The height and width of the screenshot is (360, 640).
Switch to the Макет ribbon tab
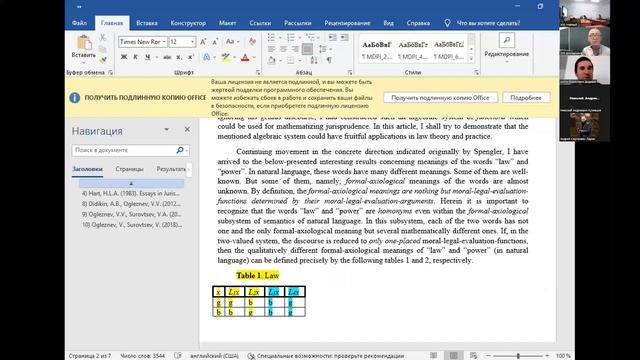227,23
